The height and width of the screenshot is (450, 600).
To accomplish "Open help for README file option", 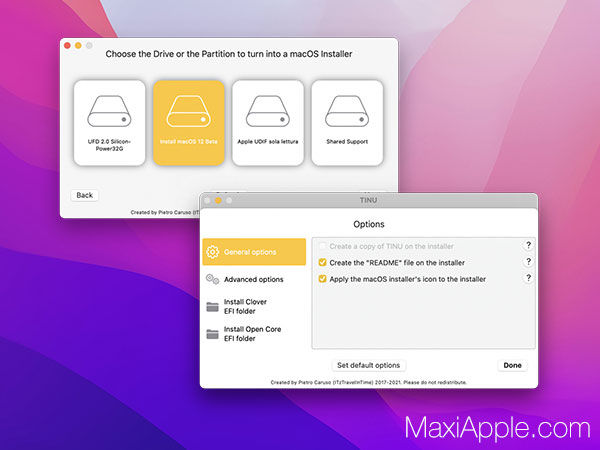I will coord(528,262).
